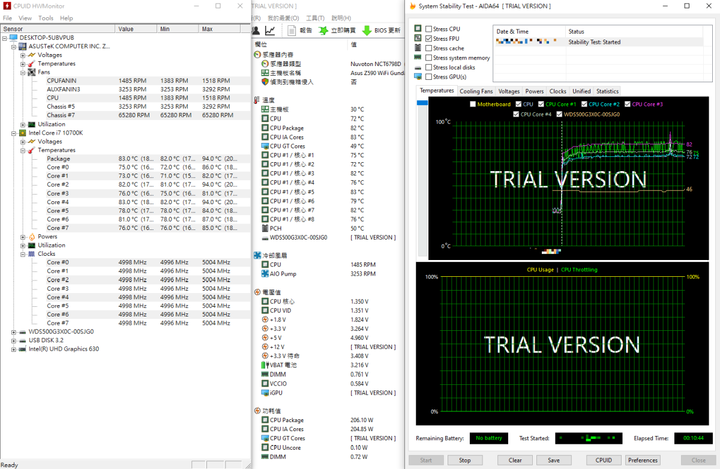
Task: Click the memory stick icon beside Stress system memory
Action: coord(418,57)
